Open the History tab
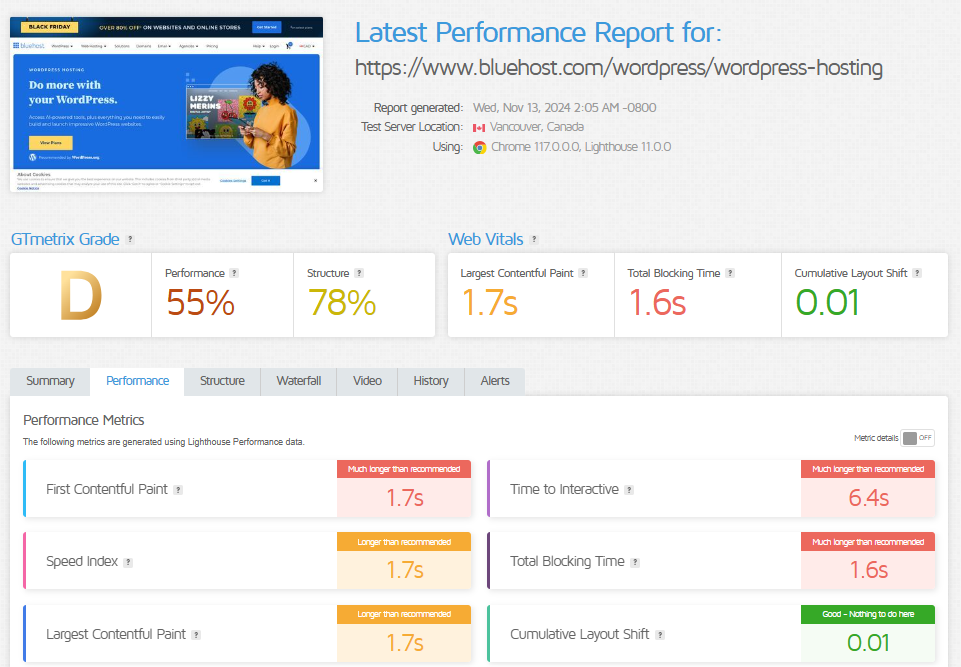The image size is (961, 667). pos(431,381)
